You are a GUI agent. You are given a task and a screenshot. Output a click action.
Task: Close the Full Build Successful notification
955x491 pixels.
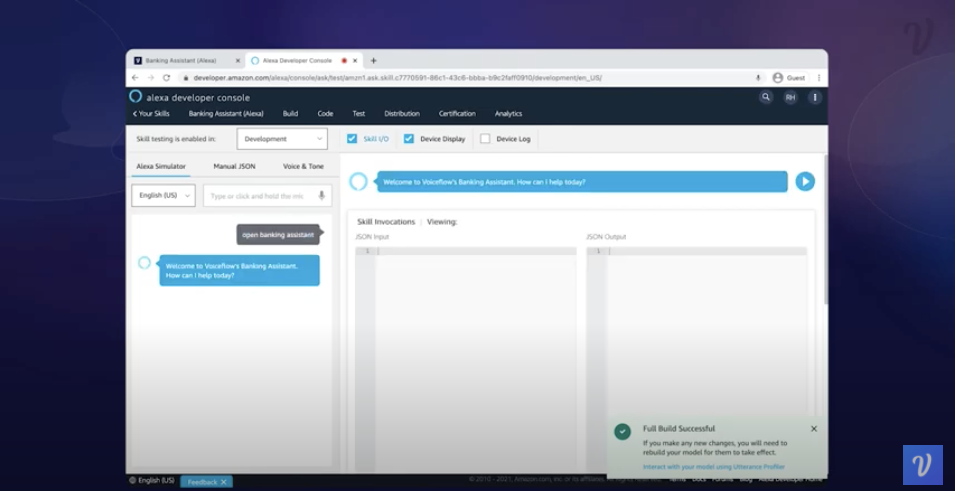tap(814, 428)
